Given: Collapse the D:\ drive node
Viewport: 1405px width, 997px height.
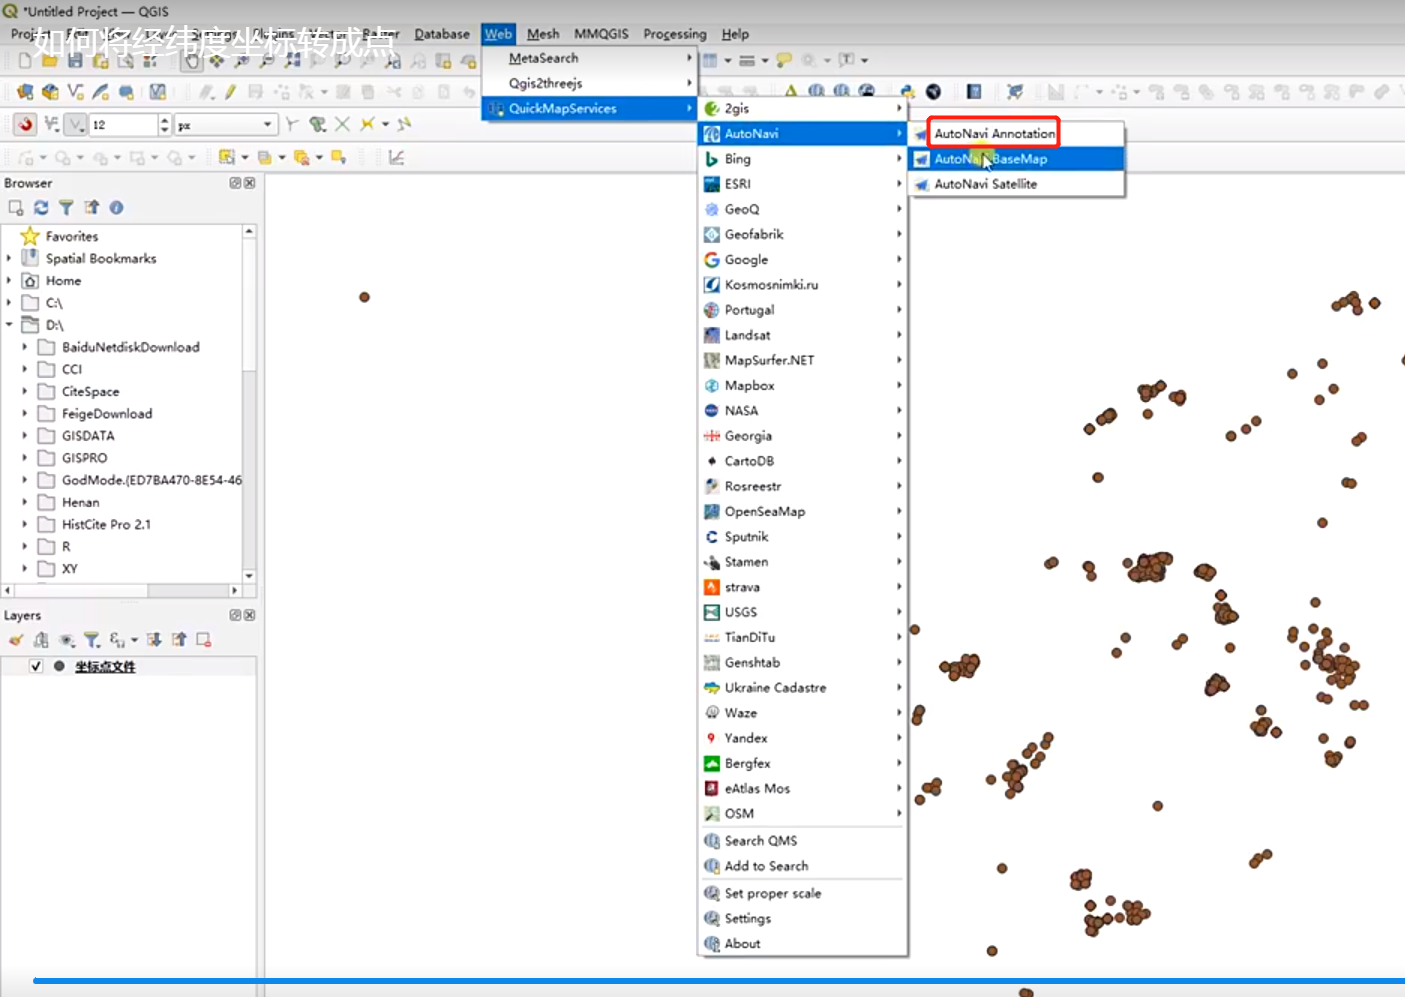Looking at the screenshot, I should (x=9, y=324).
